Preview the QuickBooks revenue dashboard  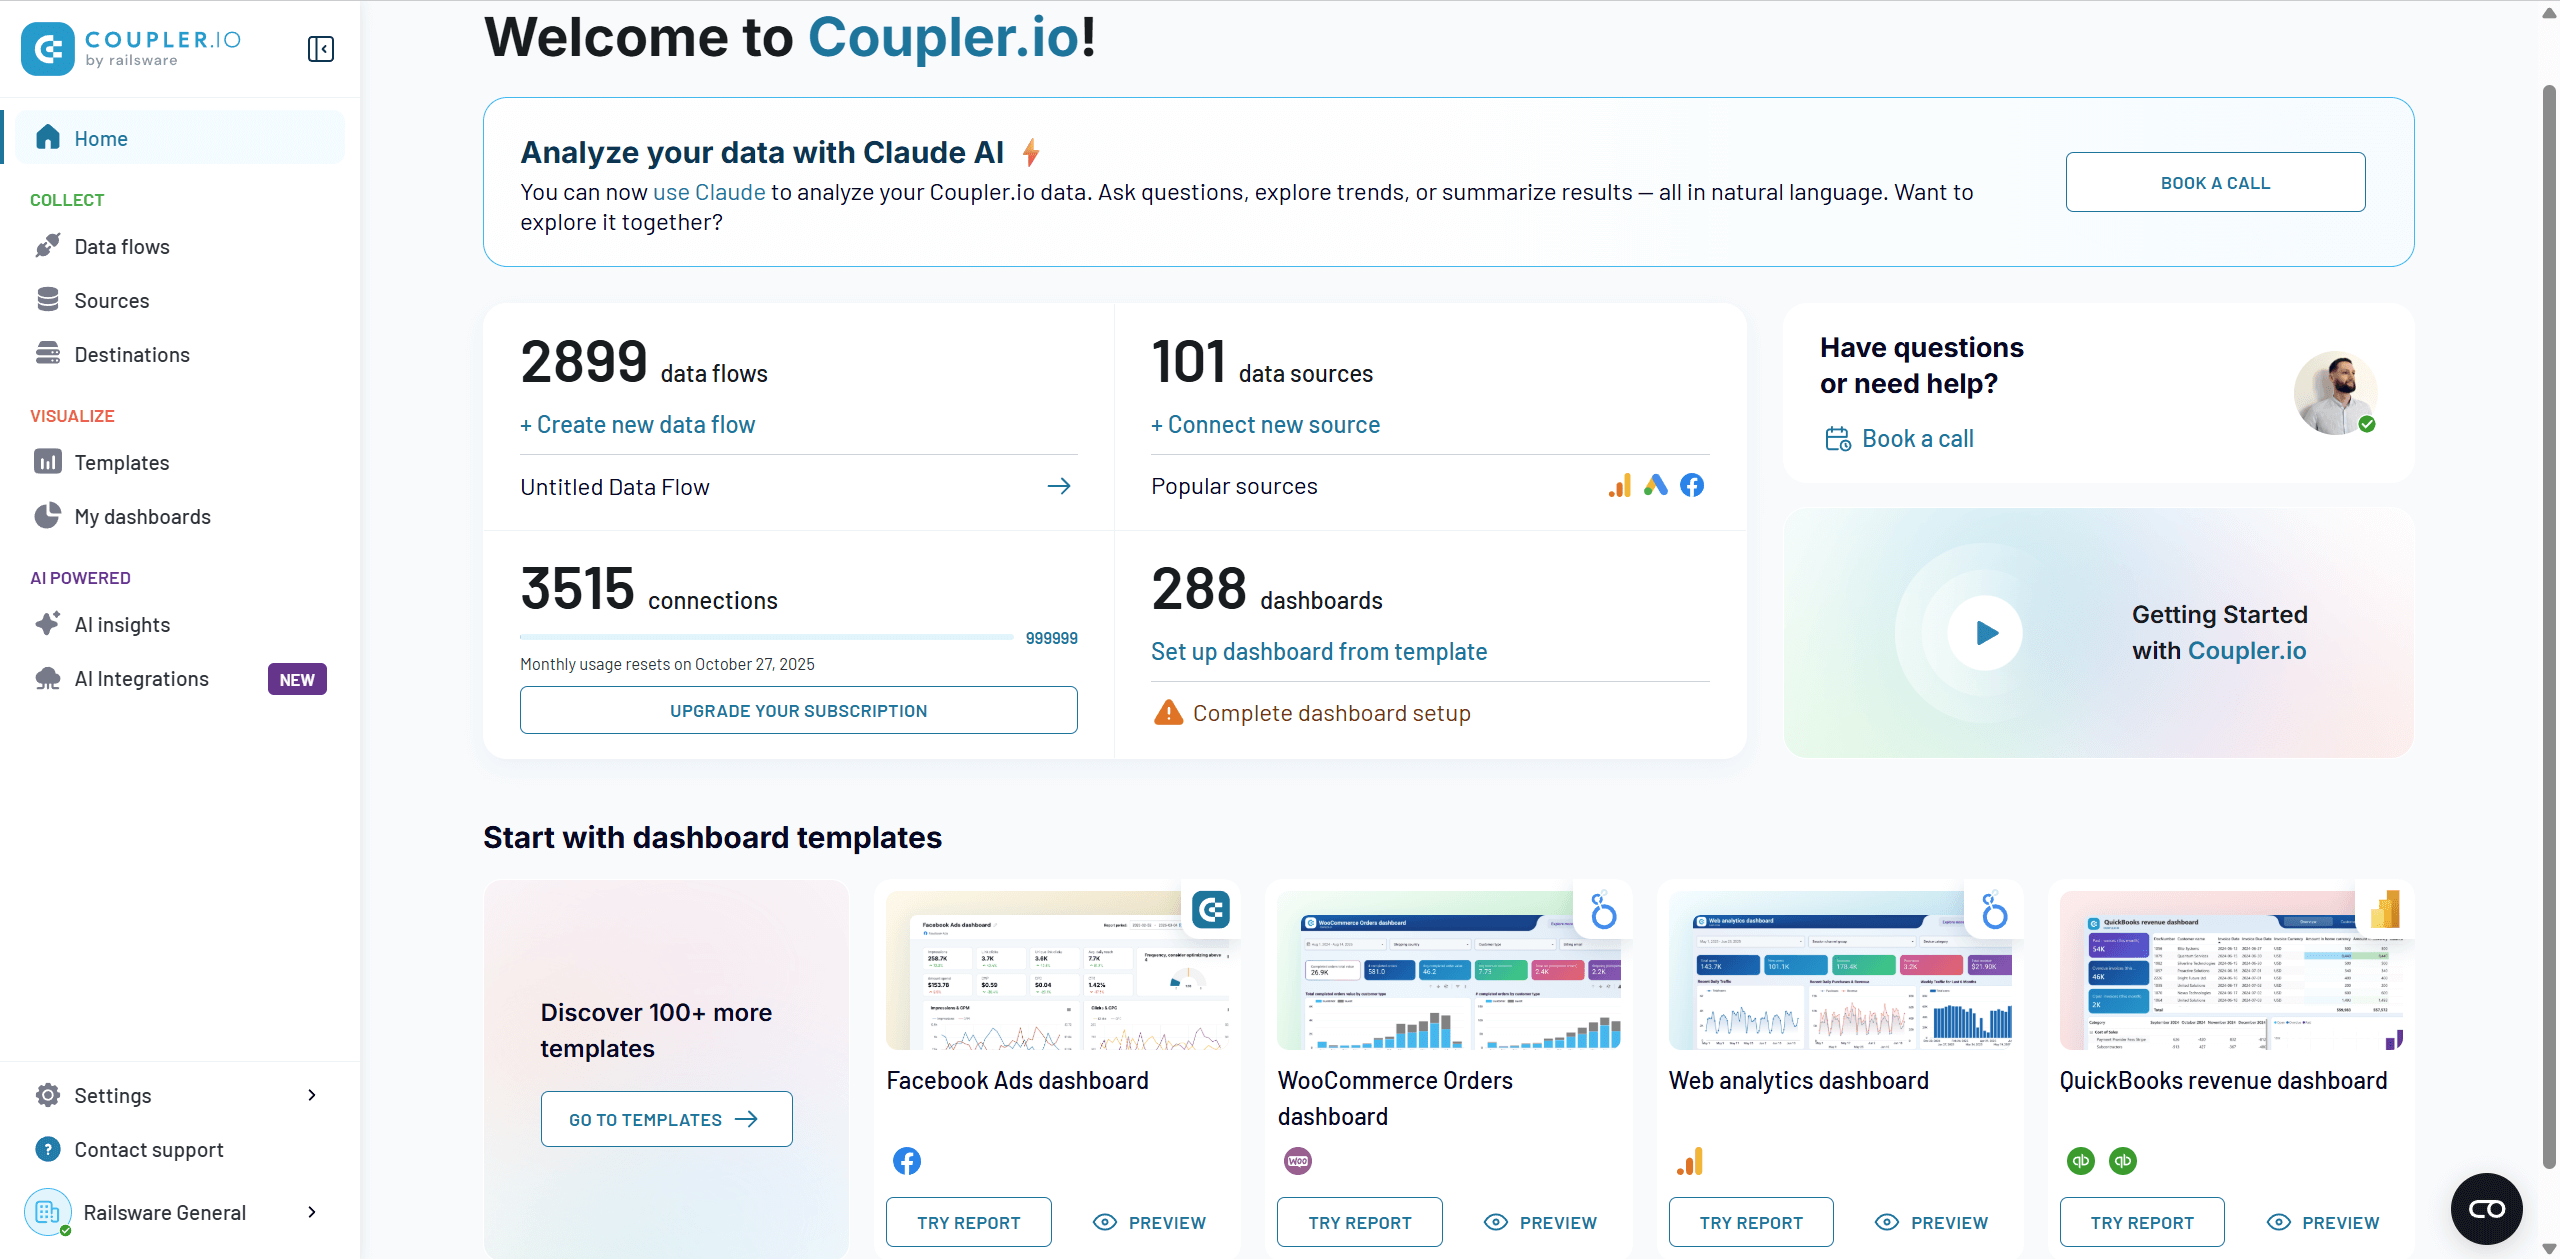[2323, 1222]
